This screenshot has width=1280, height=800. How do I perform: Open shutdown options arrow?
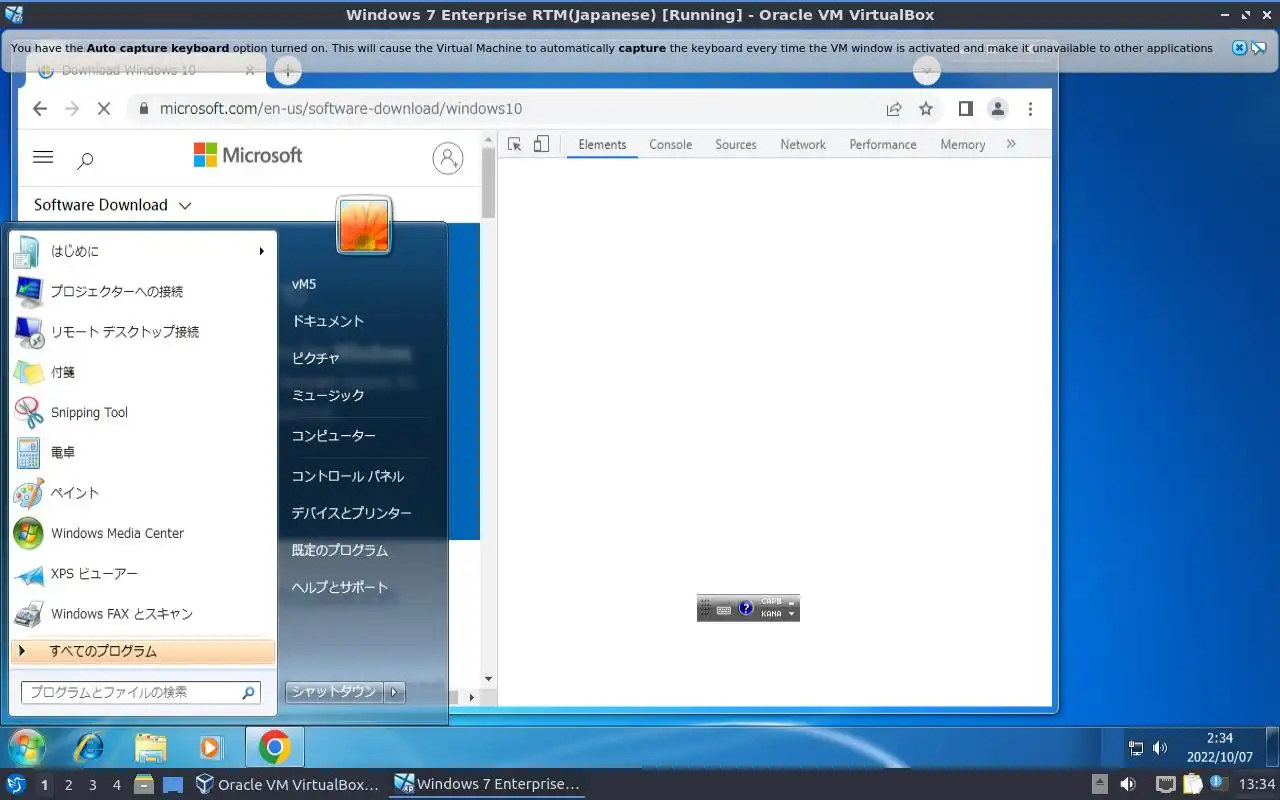(x=395, y=691)
